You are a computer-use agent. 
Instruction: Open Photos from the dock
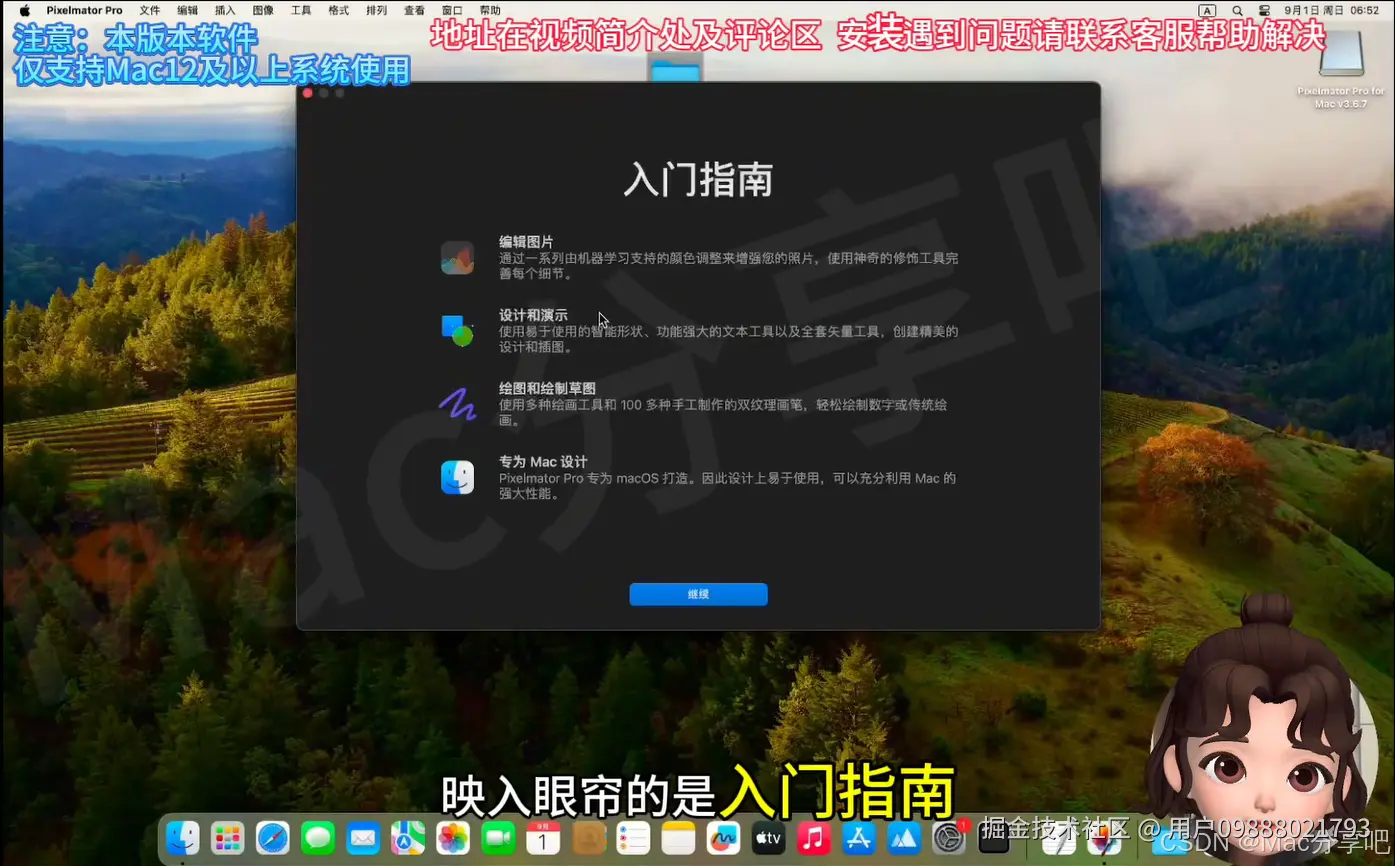click(452, 838)
